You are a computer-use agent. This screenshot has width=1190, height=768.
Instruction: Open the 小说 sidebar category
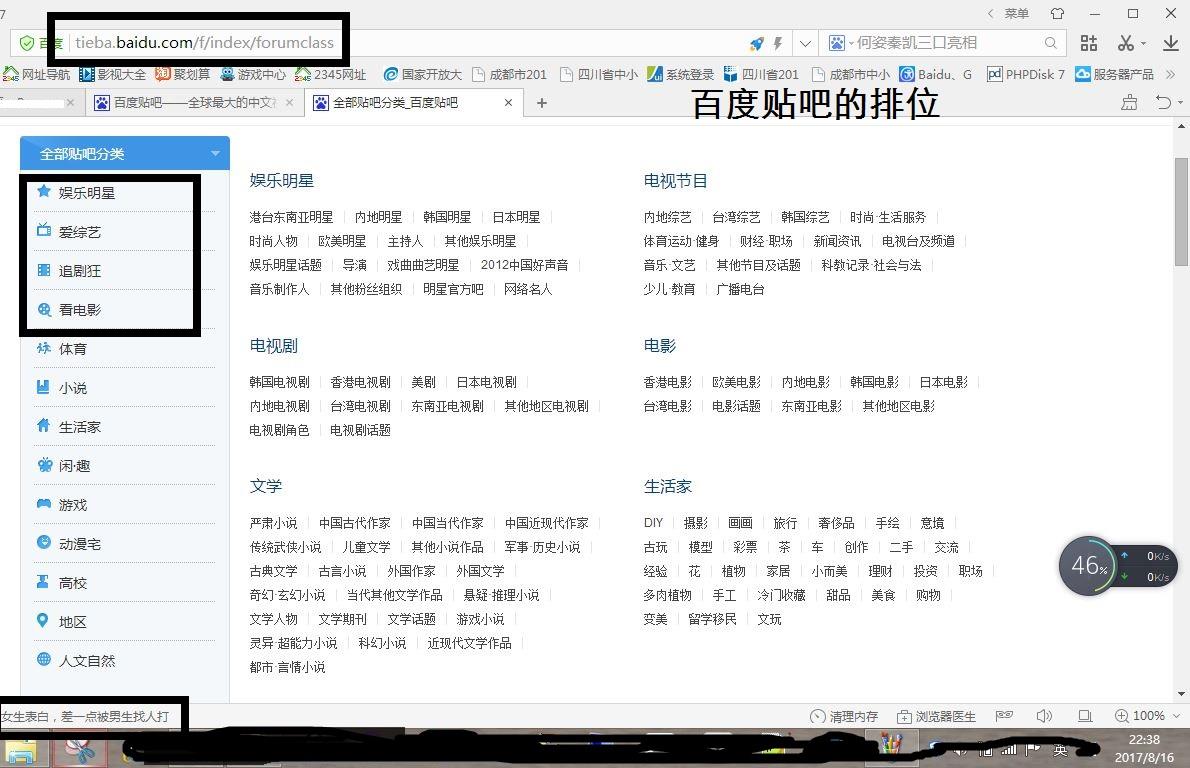73,387
